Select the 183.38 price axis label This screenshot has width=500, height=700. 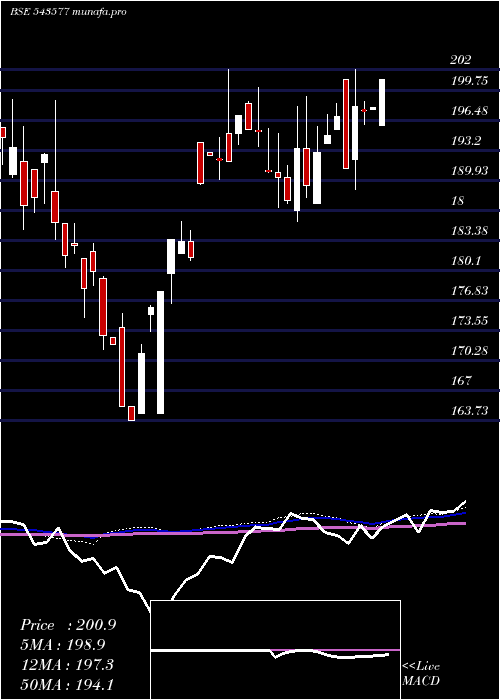click(470, 231)
